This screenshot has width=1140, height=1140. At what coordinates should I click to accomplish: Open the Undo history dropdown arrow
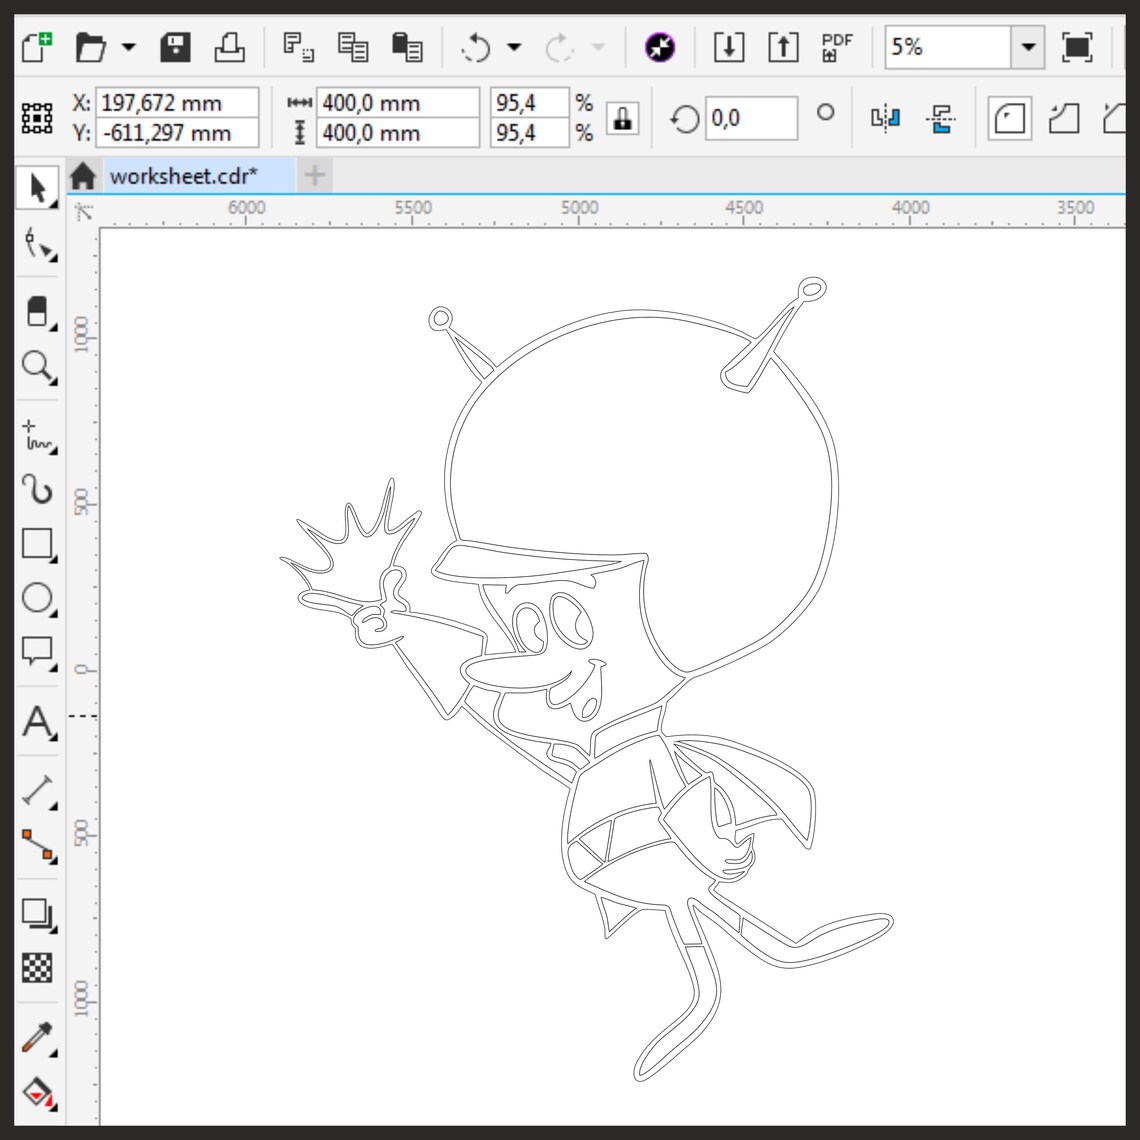click(514, 47)
